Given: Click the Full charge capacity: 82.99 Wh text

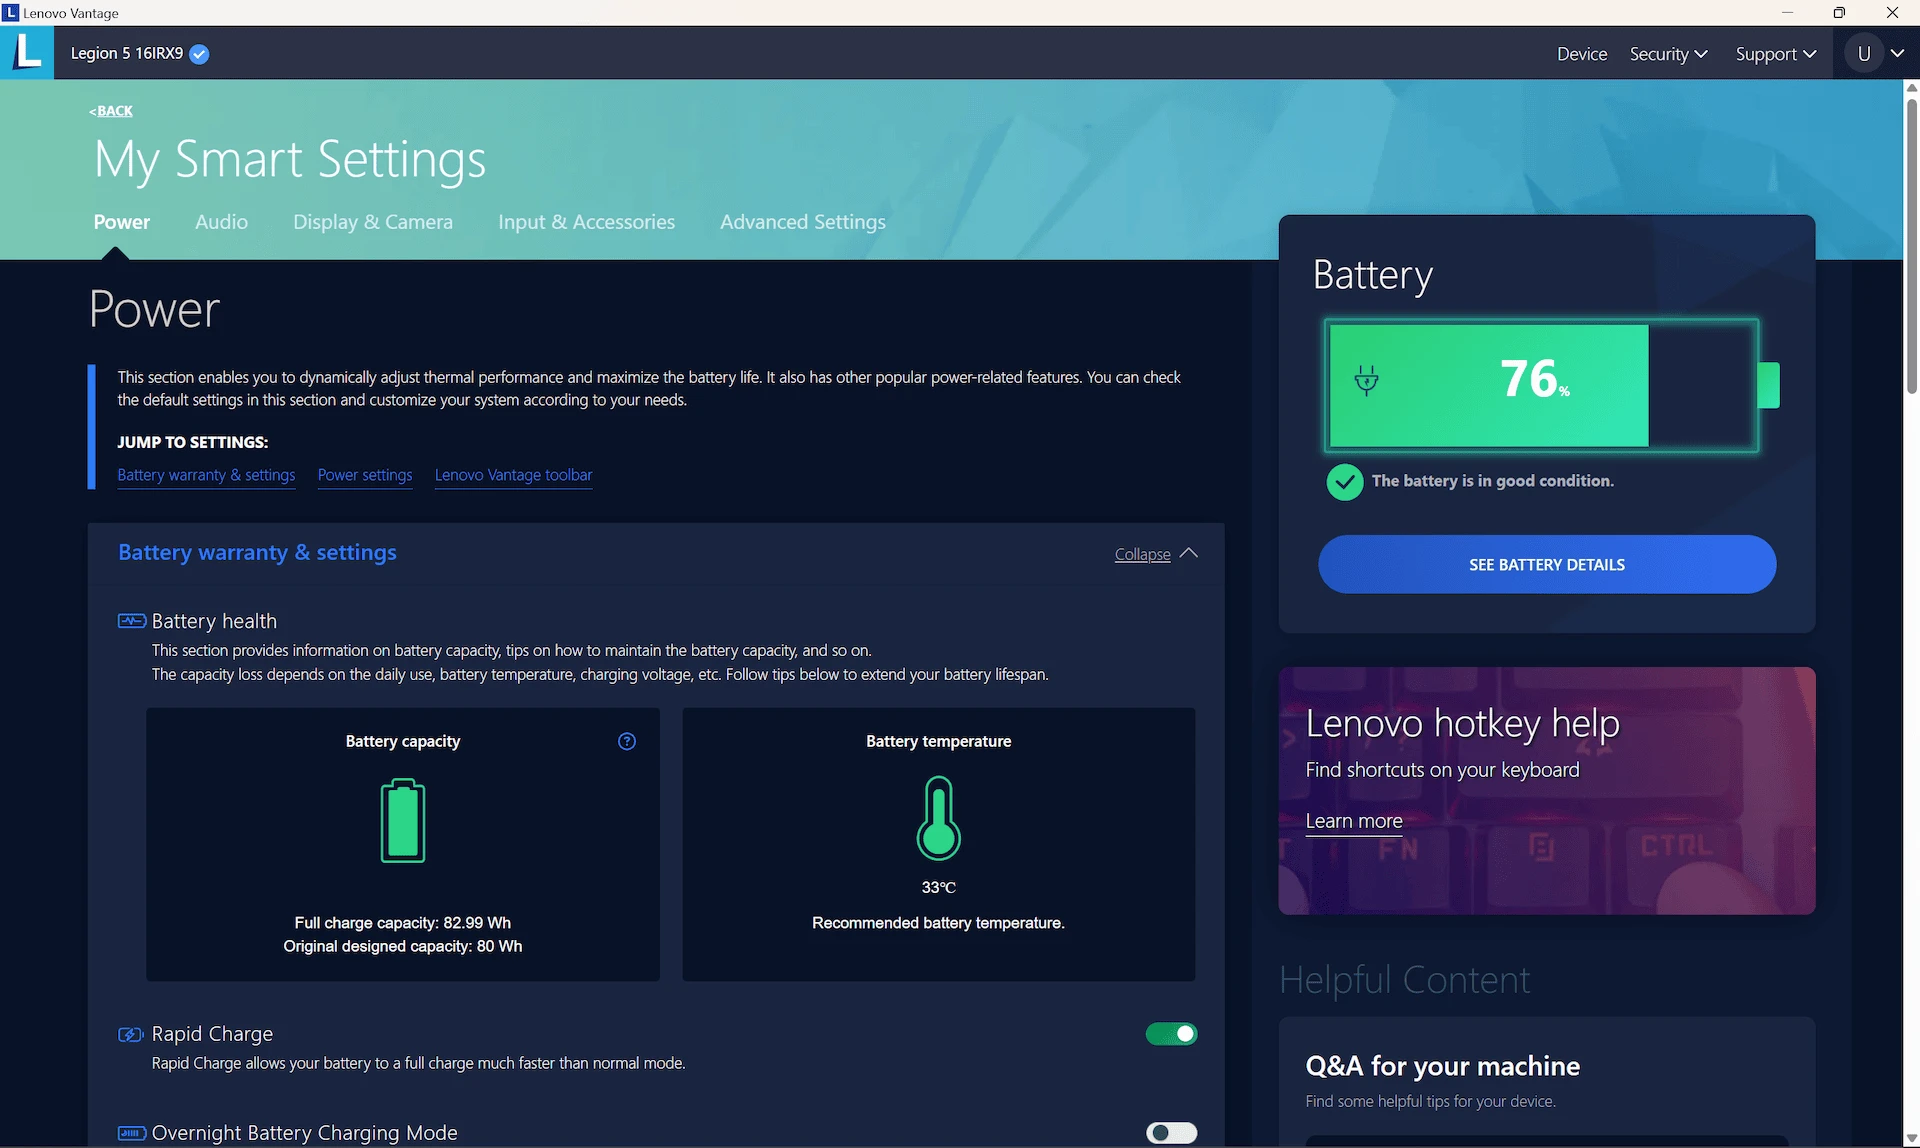Looking at the screenshot, I should (402, 923).
